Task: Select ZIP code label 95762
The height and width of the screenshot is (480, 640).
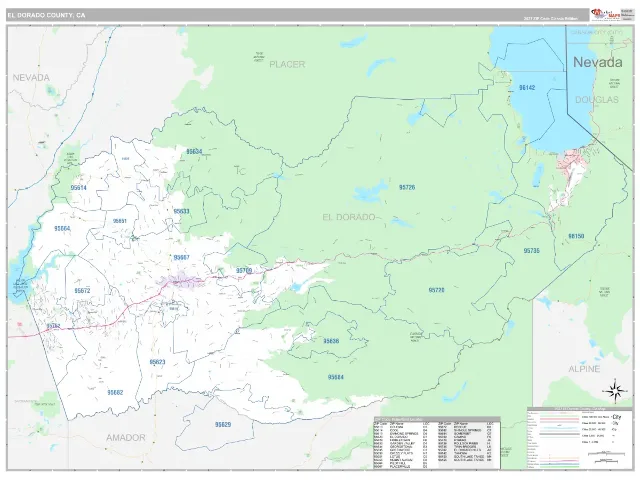Action: tap(53, 326)
